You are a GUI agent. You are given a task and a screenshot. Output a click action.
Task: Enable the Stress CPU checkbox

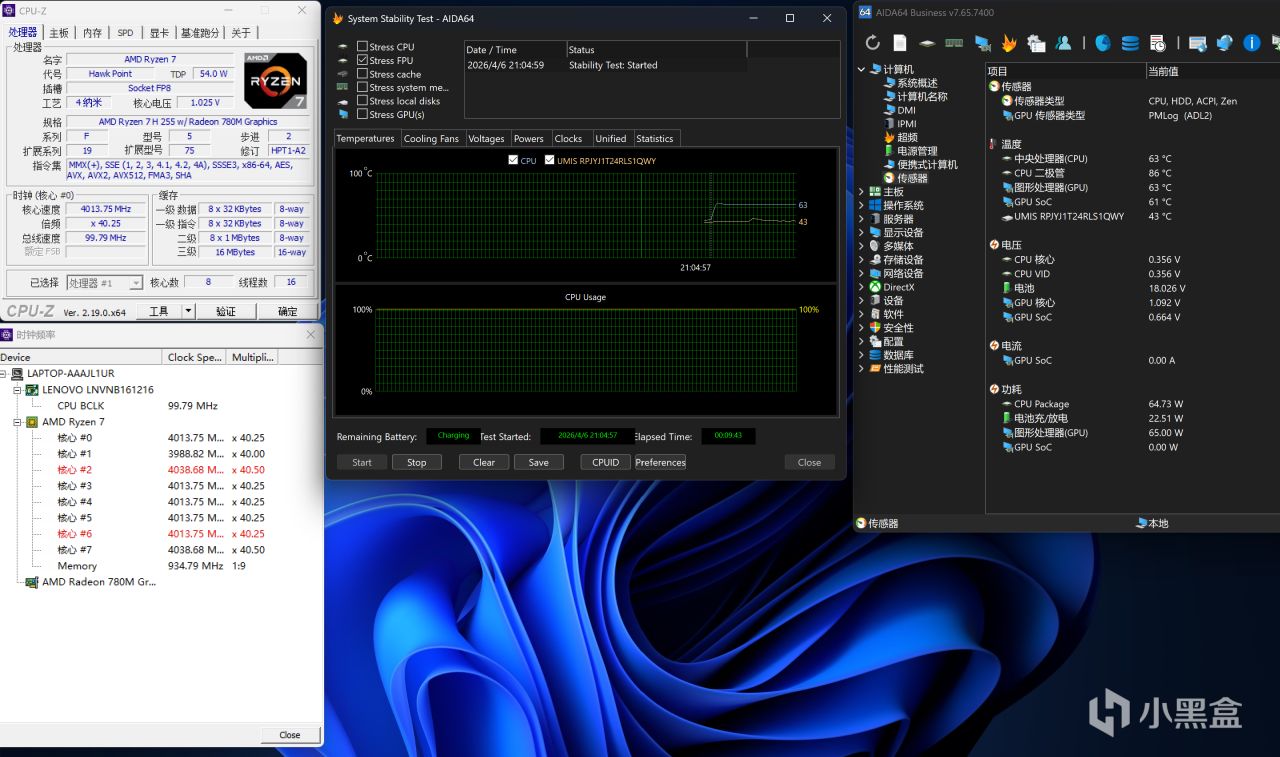(x=363, y=47)
